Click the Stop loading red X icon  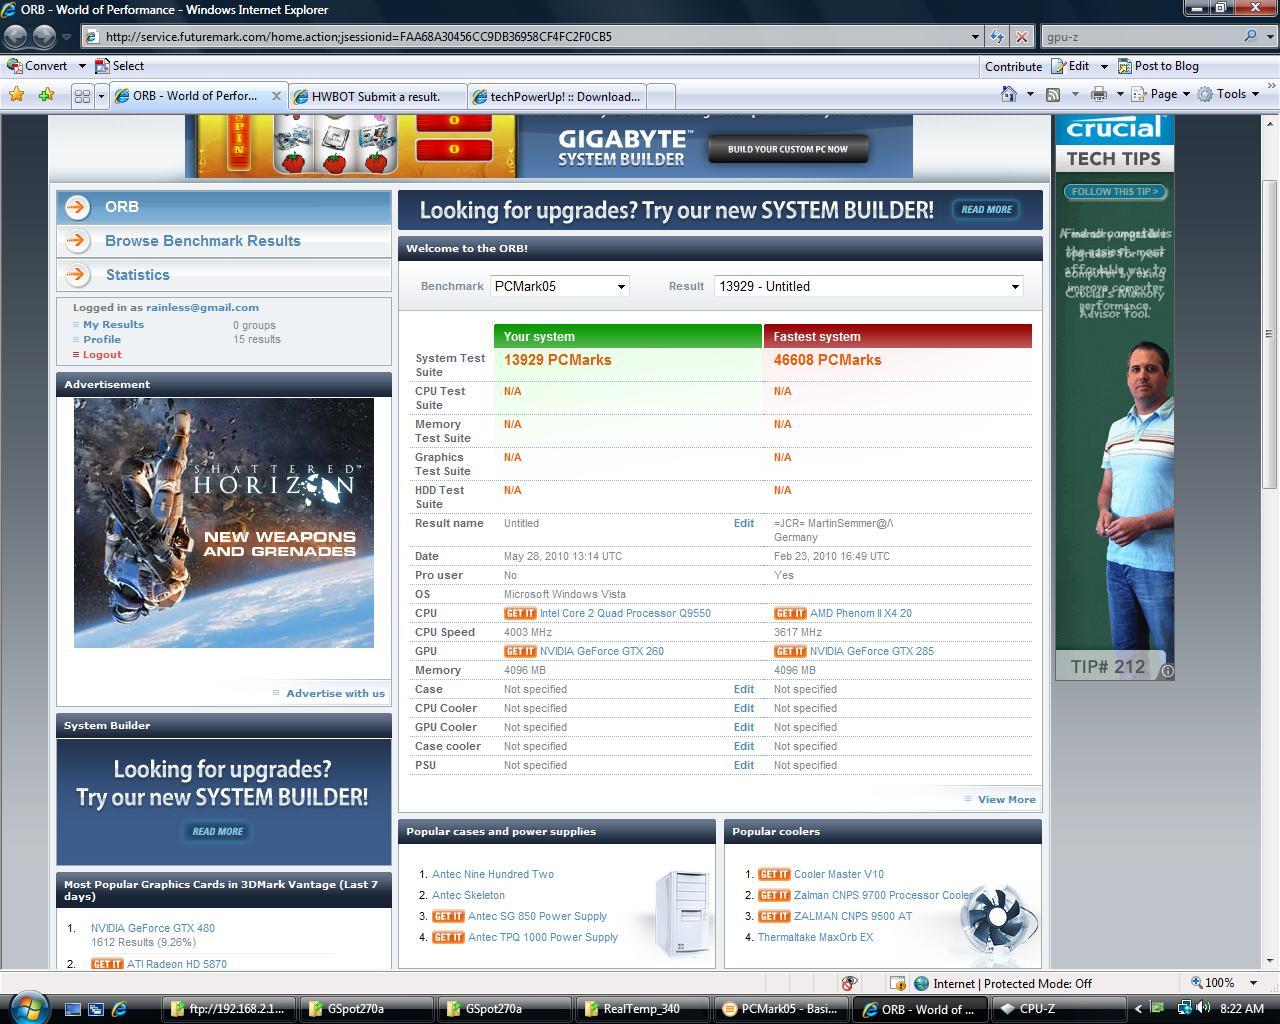pos(1021,36)
